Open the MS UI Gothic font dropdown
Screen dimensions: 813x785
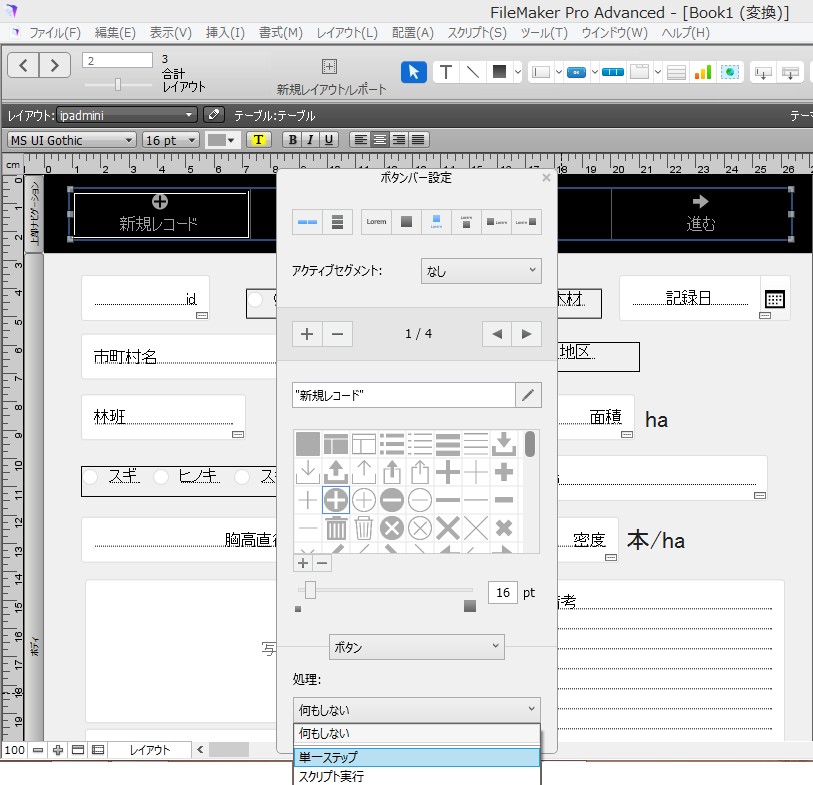(x=72, y=140)
